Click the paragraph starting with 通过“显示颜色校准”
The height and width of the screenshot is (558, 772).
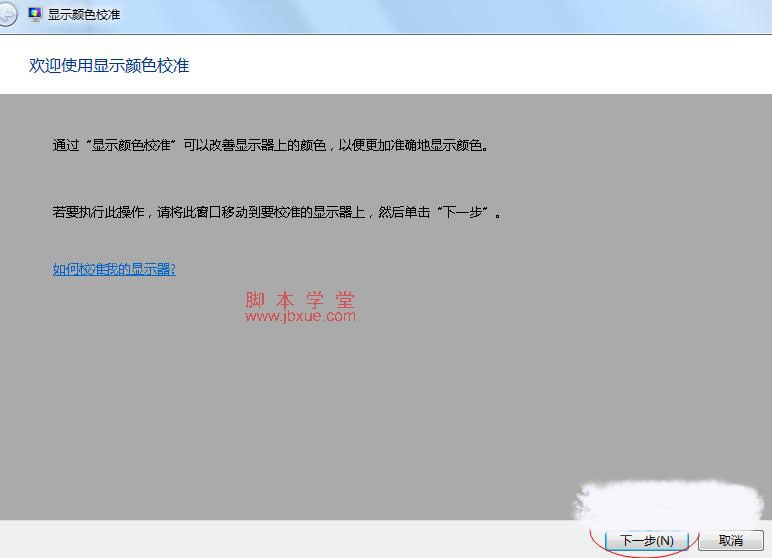(270, 145)
